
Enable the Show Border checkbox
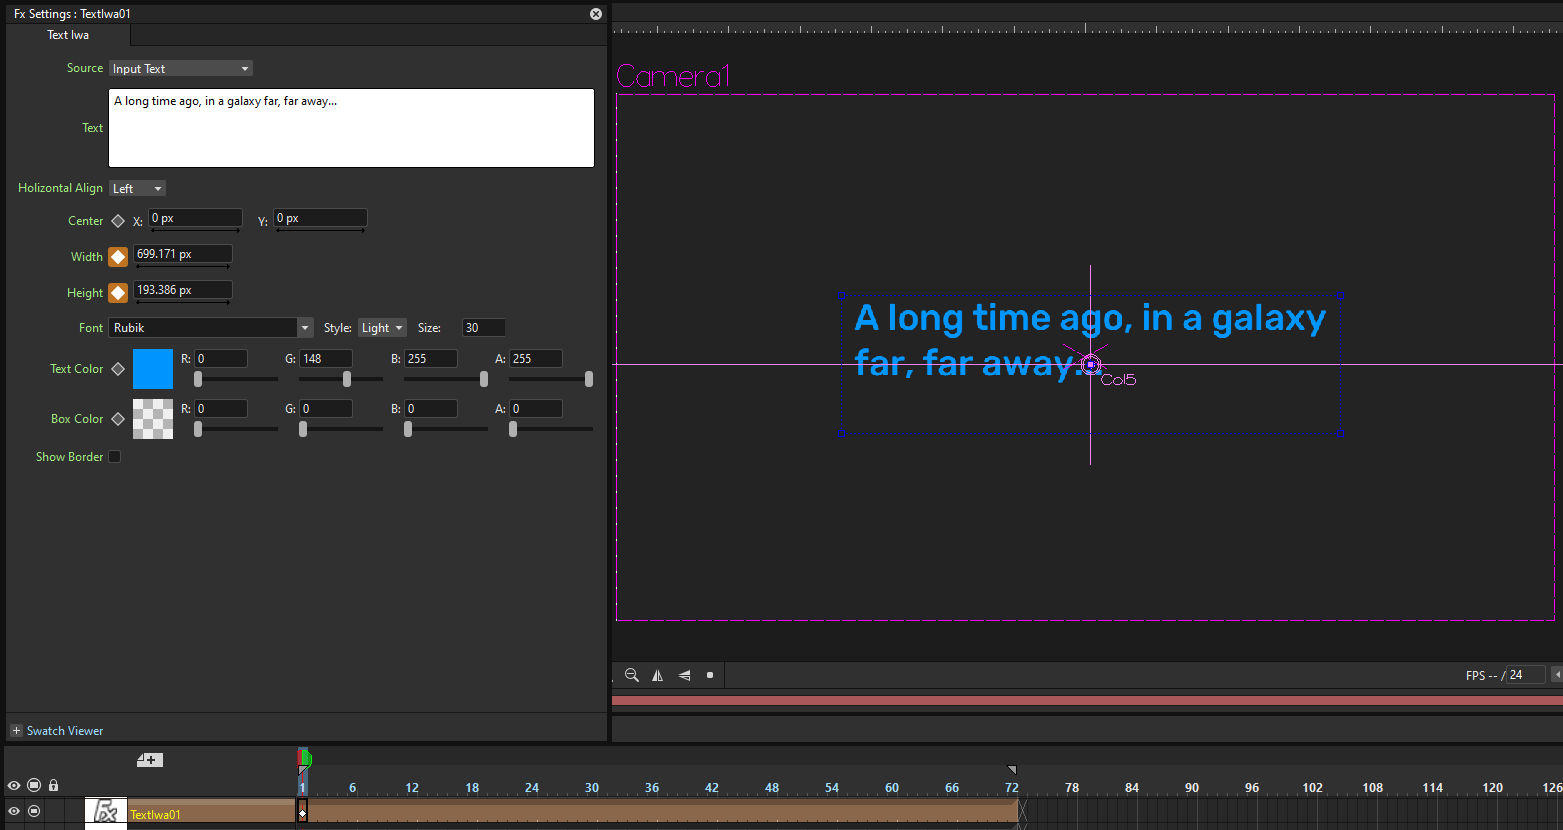[115, 457]
